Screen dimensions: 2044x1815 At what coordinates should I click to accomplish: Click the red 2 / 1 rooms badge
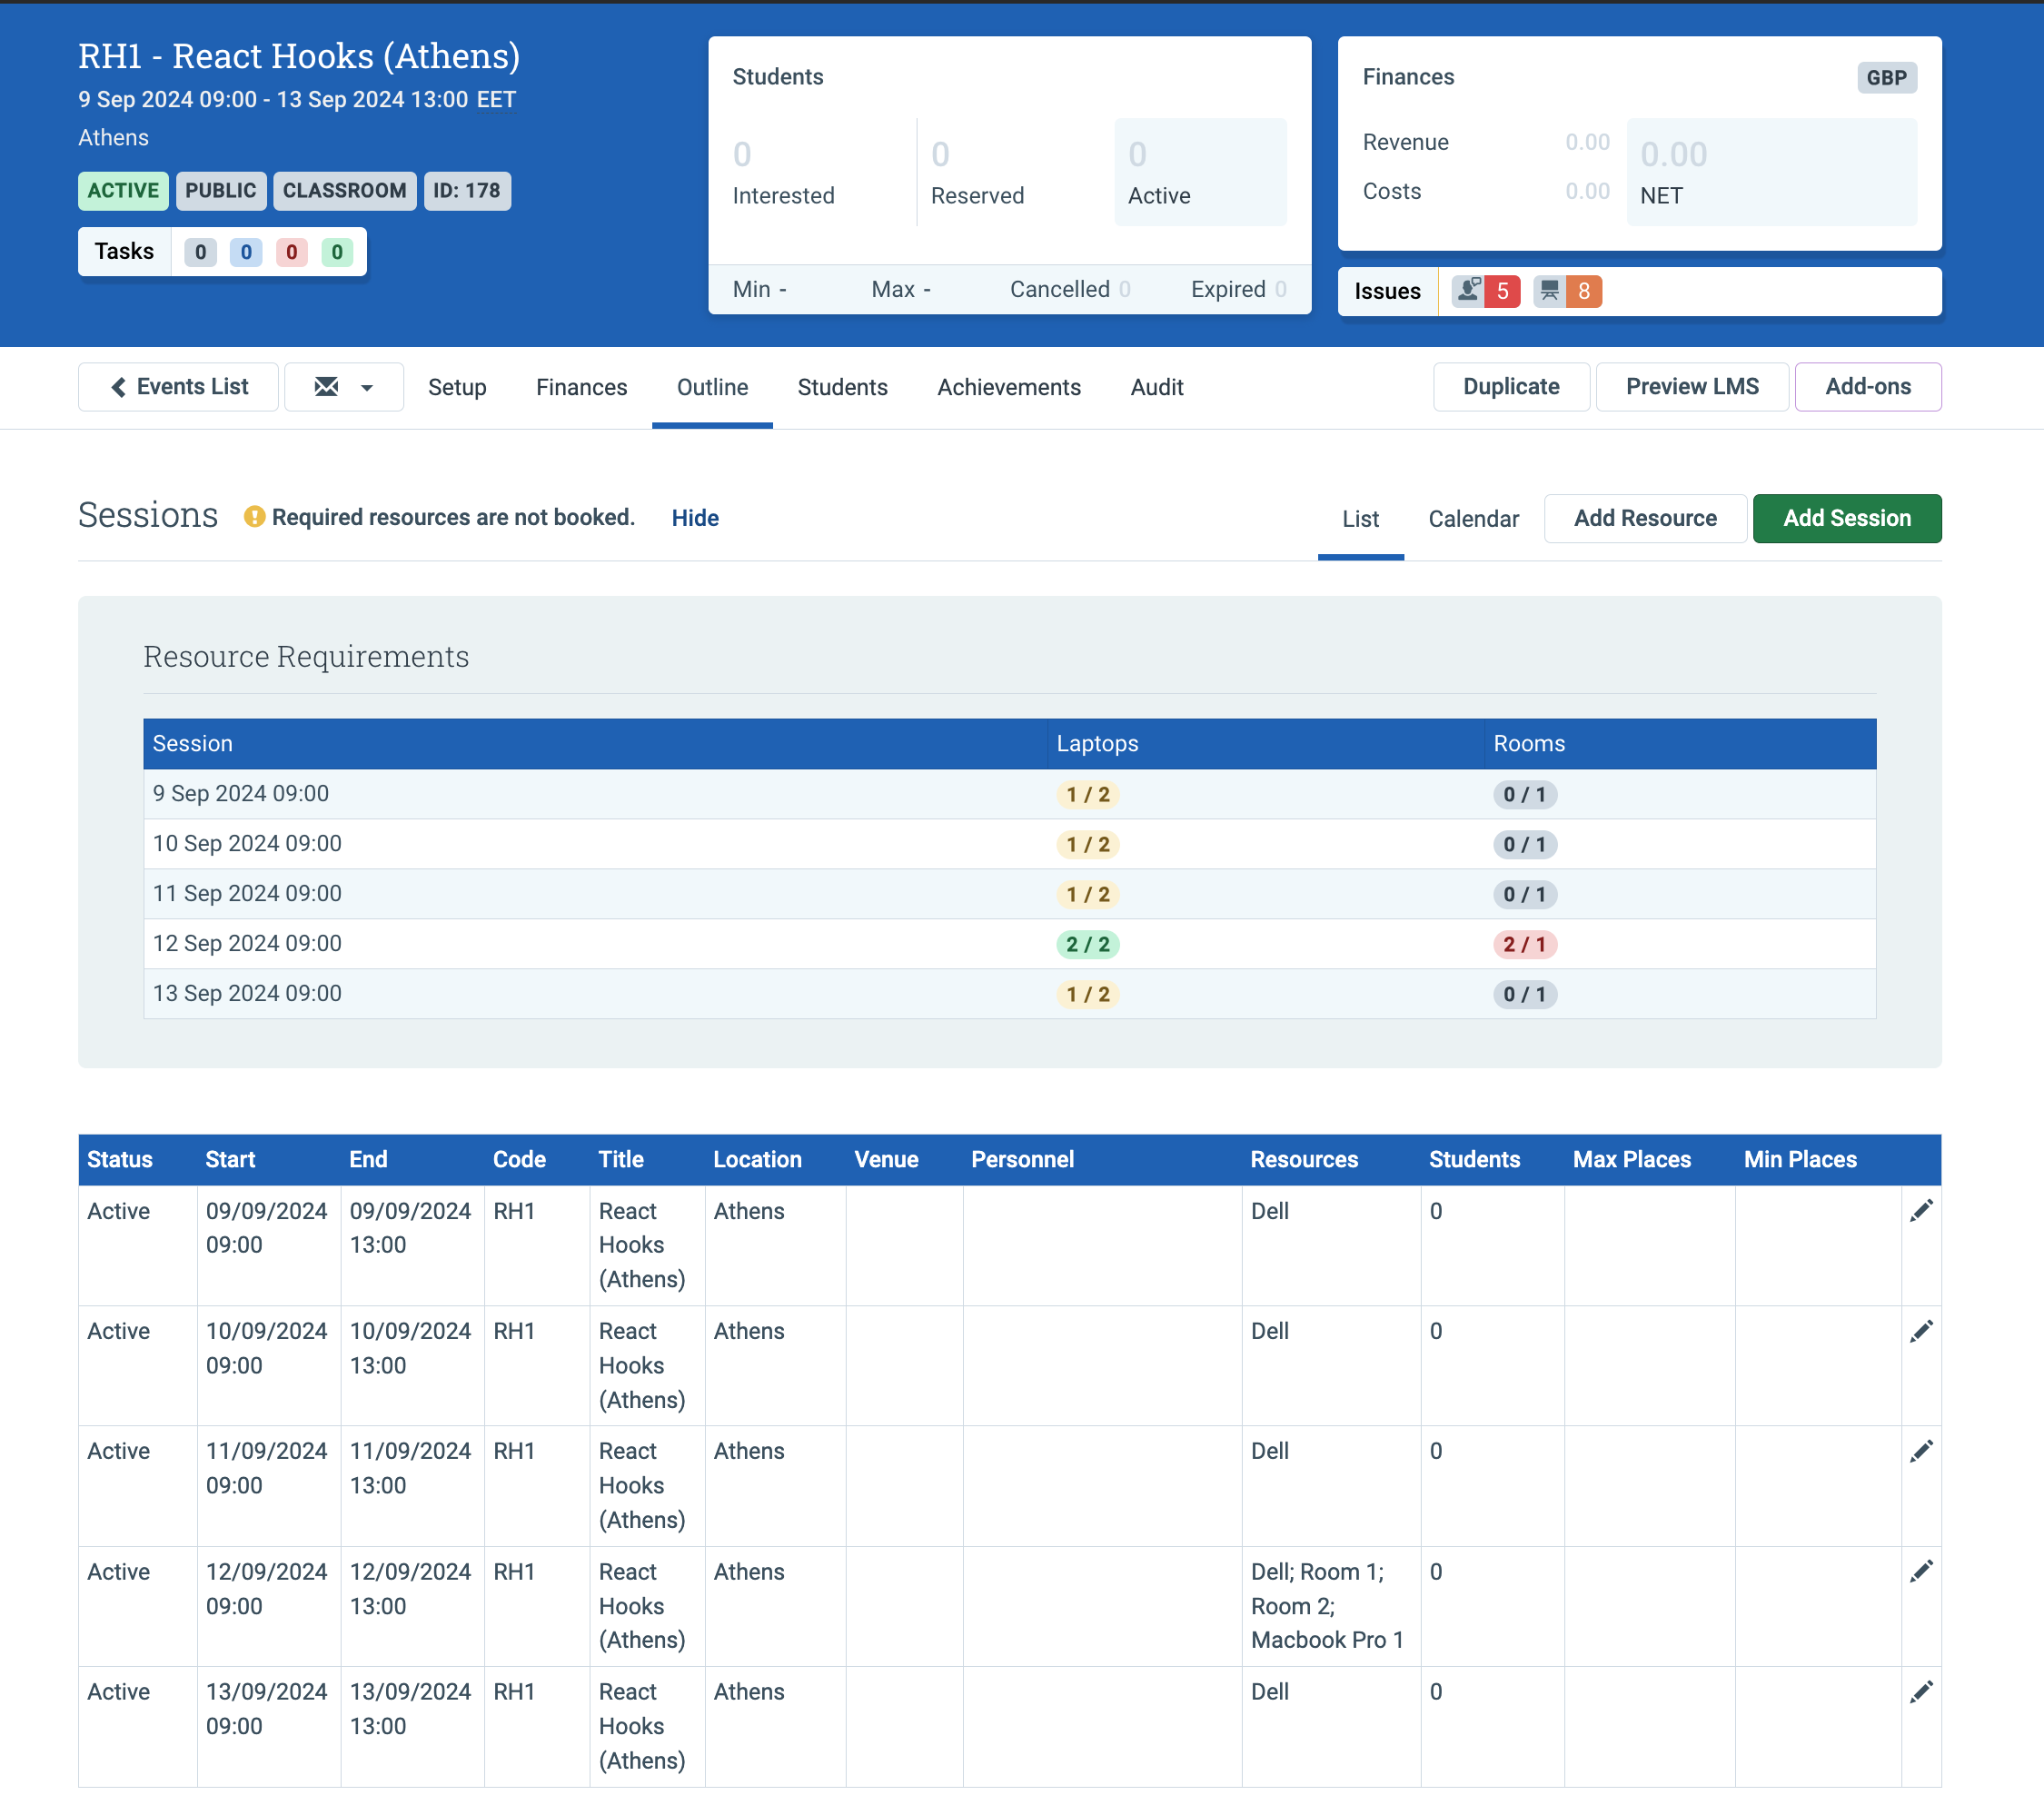coord(1524,944)
